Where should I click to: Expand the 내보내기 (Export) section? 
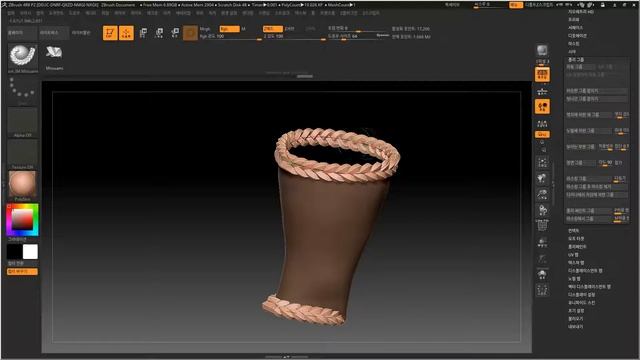pos(576,327)
